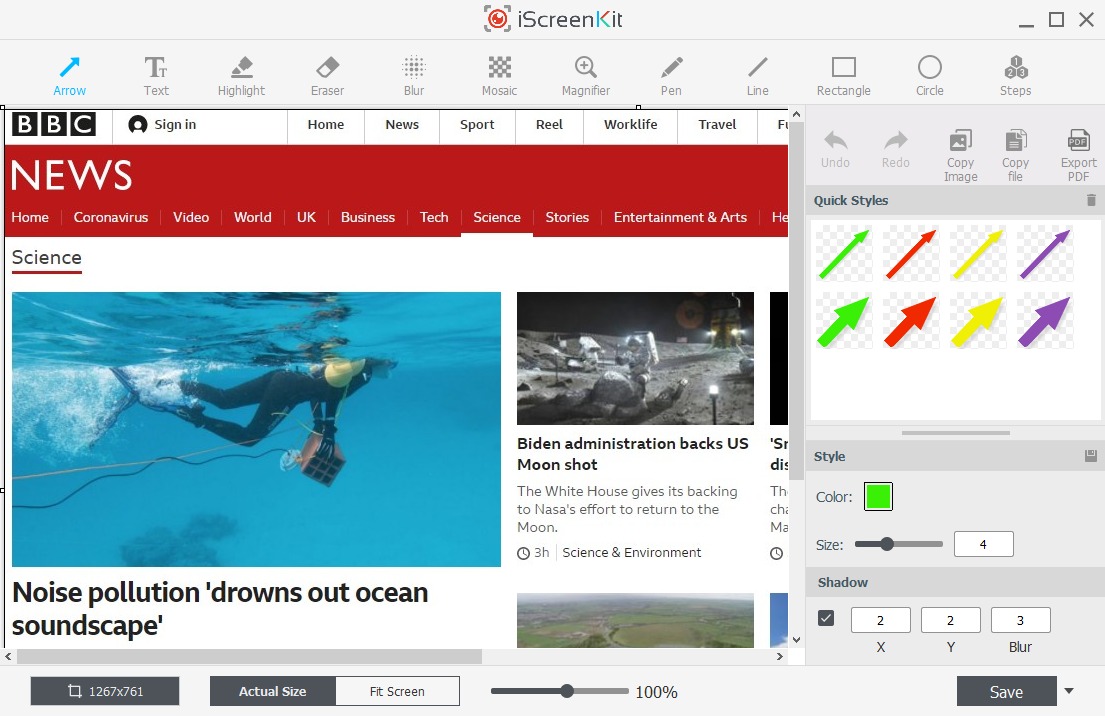Choose the Eraser tool

click(327, 76)
